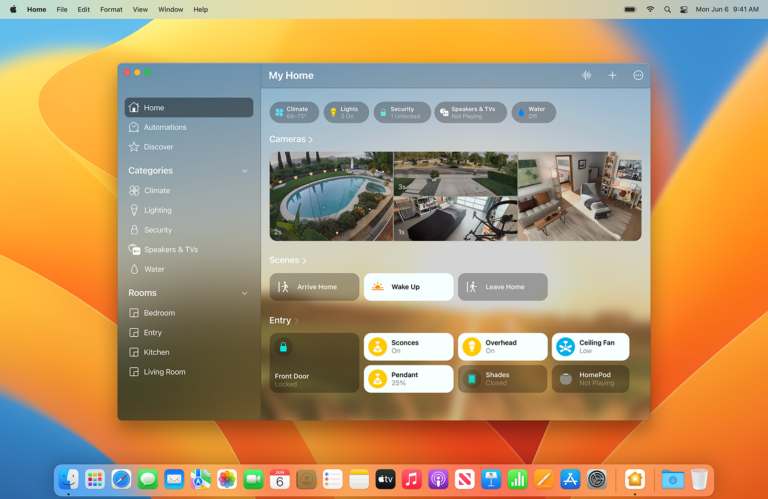The width and height of the screenshot is (768, 499).
Task: Open the Format menu
Action: pyautogui.click(x=111, y=9)
